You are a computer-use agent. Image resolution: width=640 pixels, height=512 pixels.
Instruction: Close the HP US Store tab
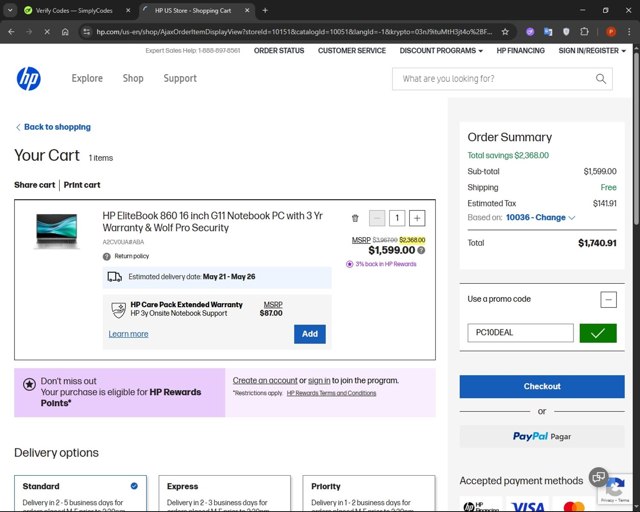247,11
